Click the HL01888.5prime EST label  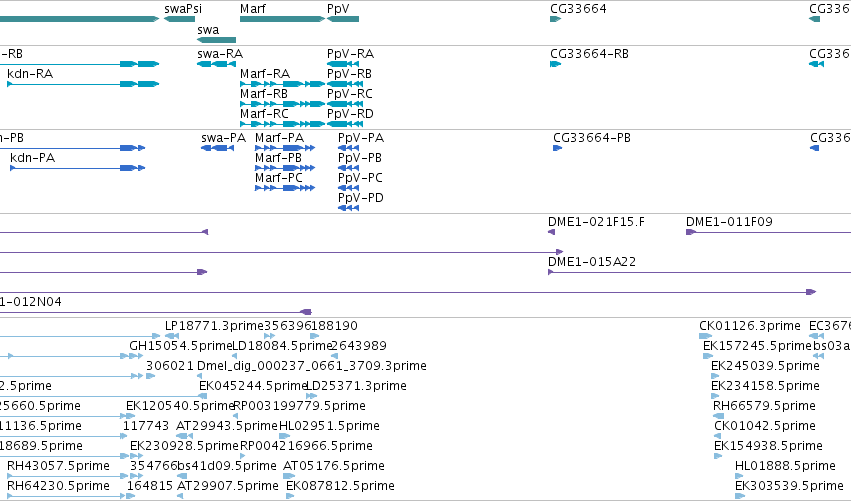click(x=785, y=467)
